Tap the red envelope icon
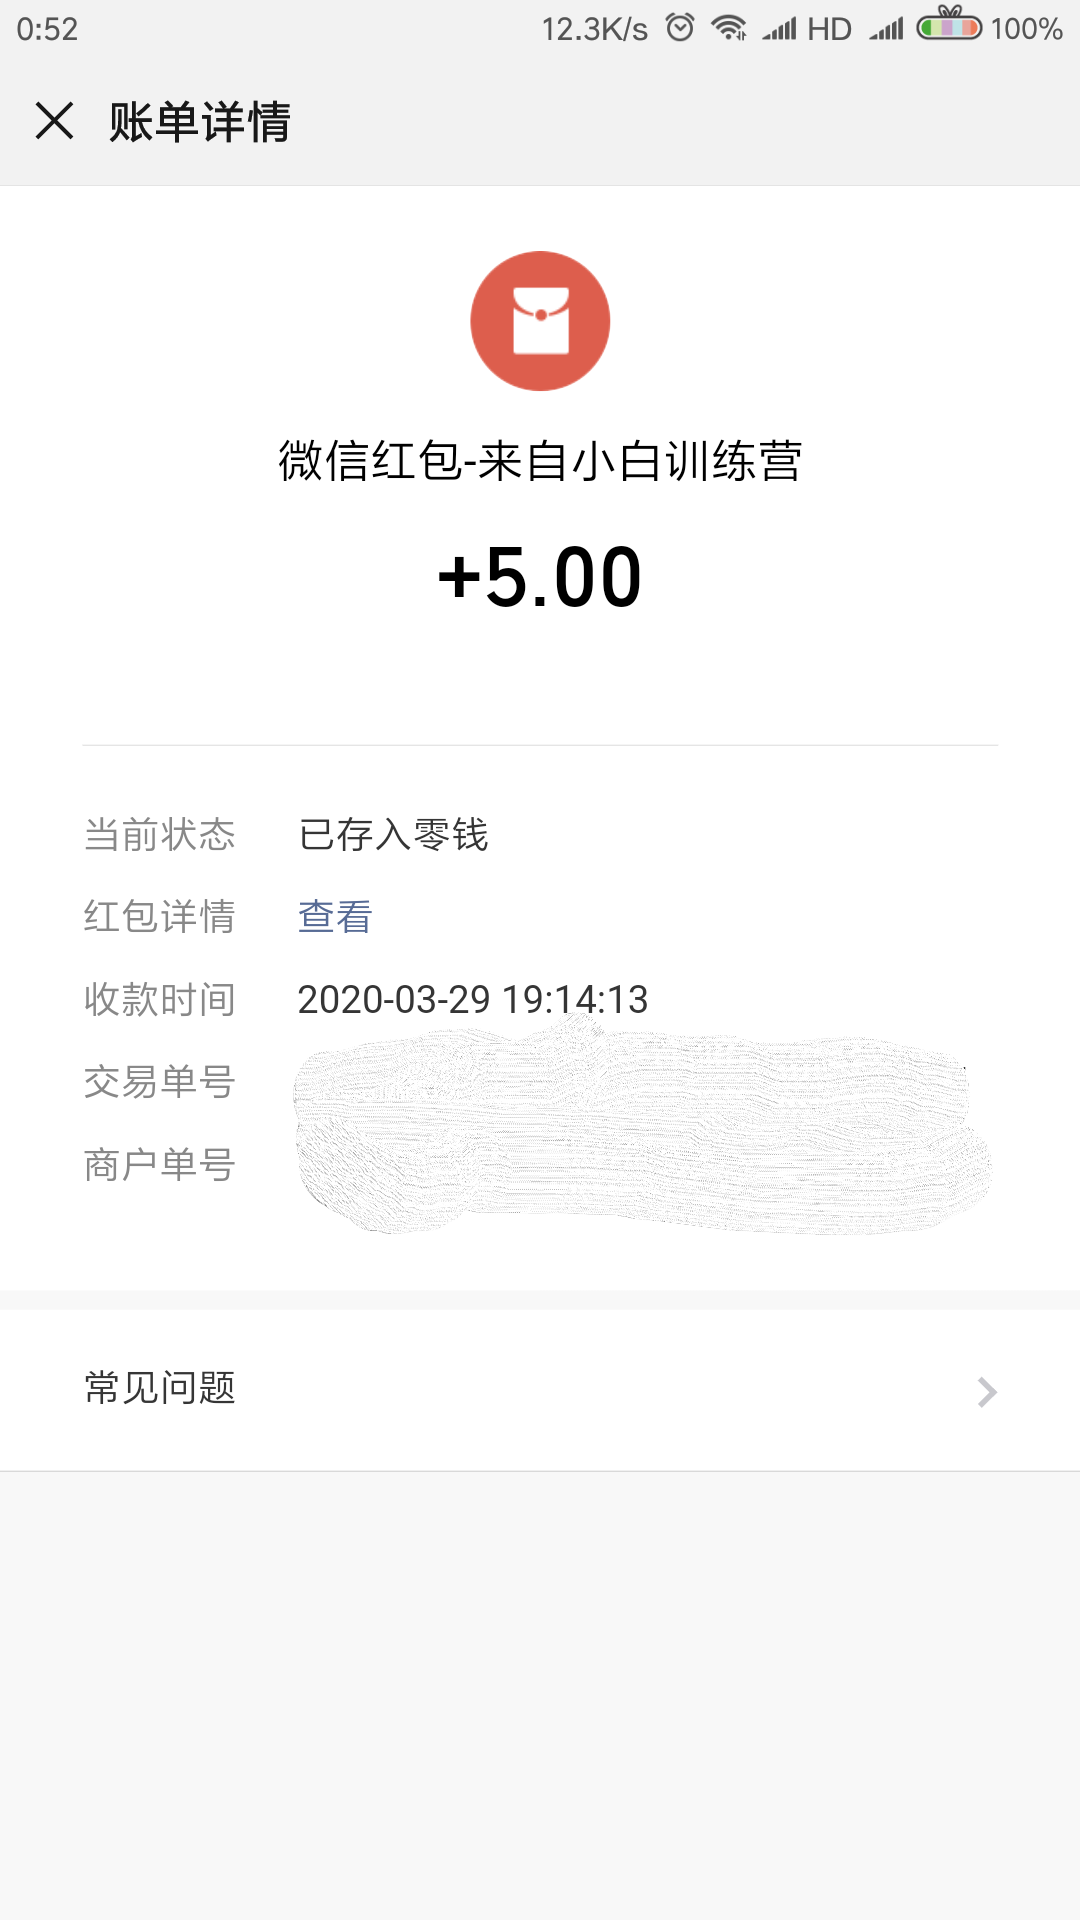This screenshot has width=1080, height=1920. click(540, 321)
